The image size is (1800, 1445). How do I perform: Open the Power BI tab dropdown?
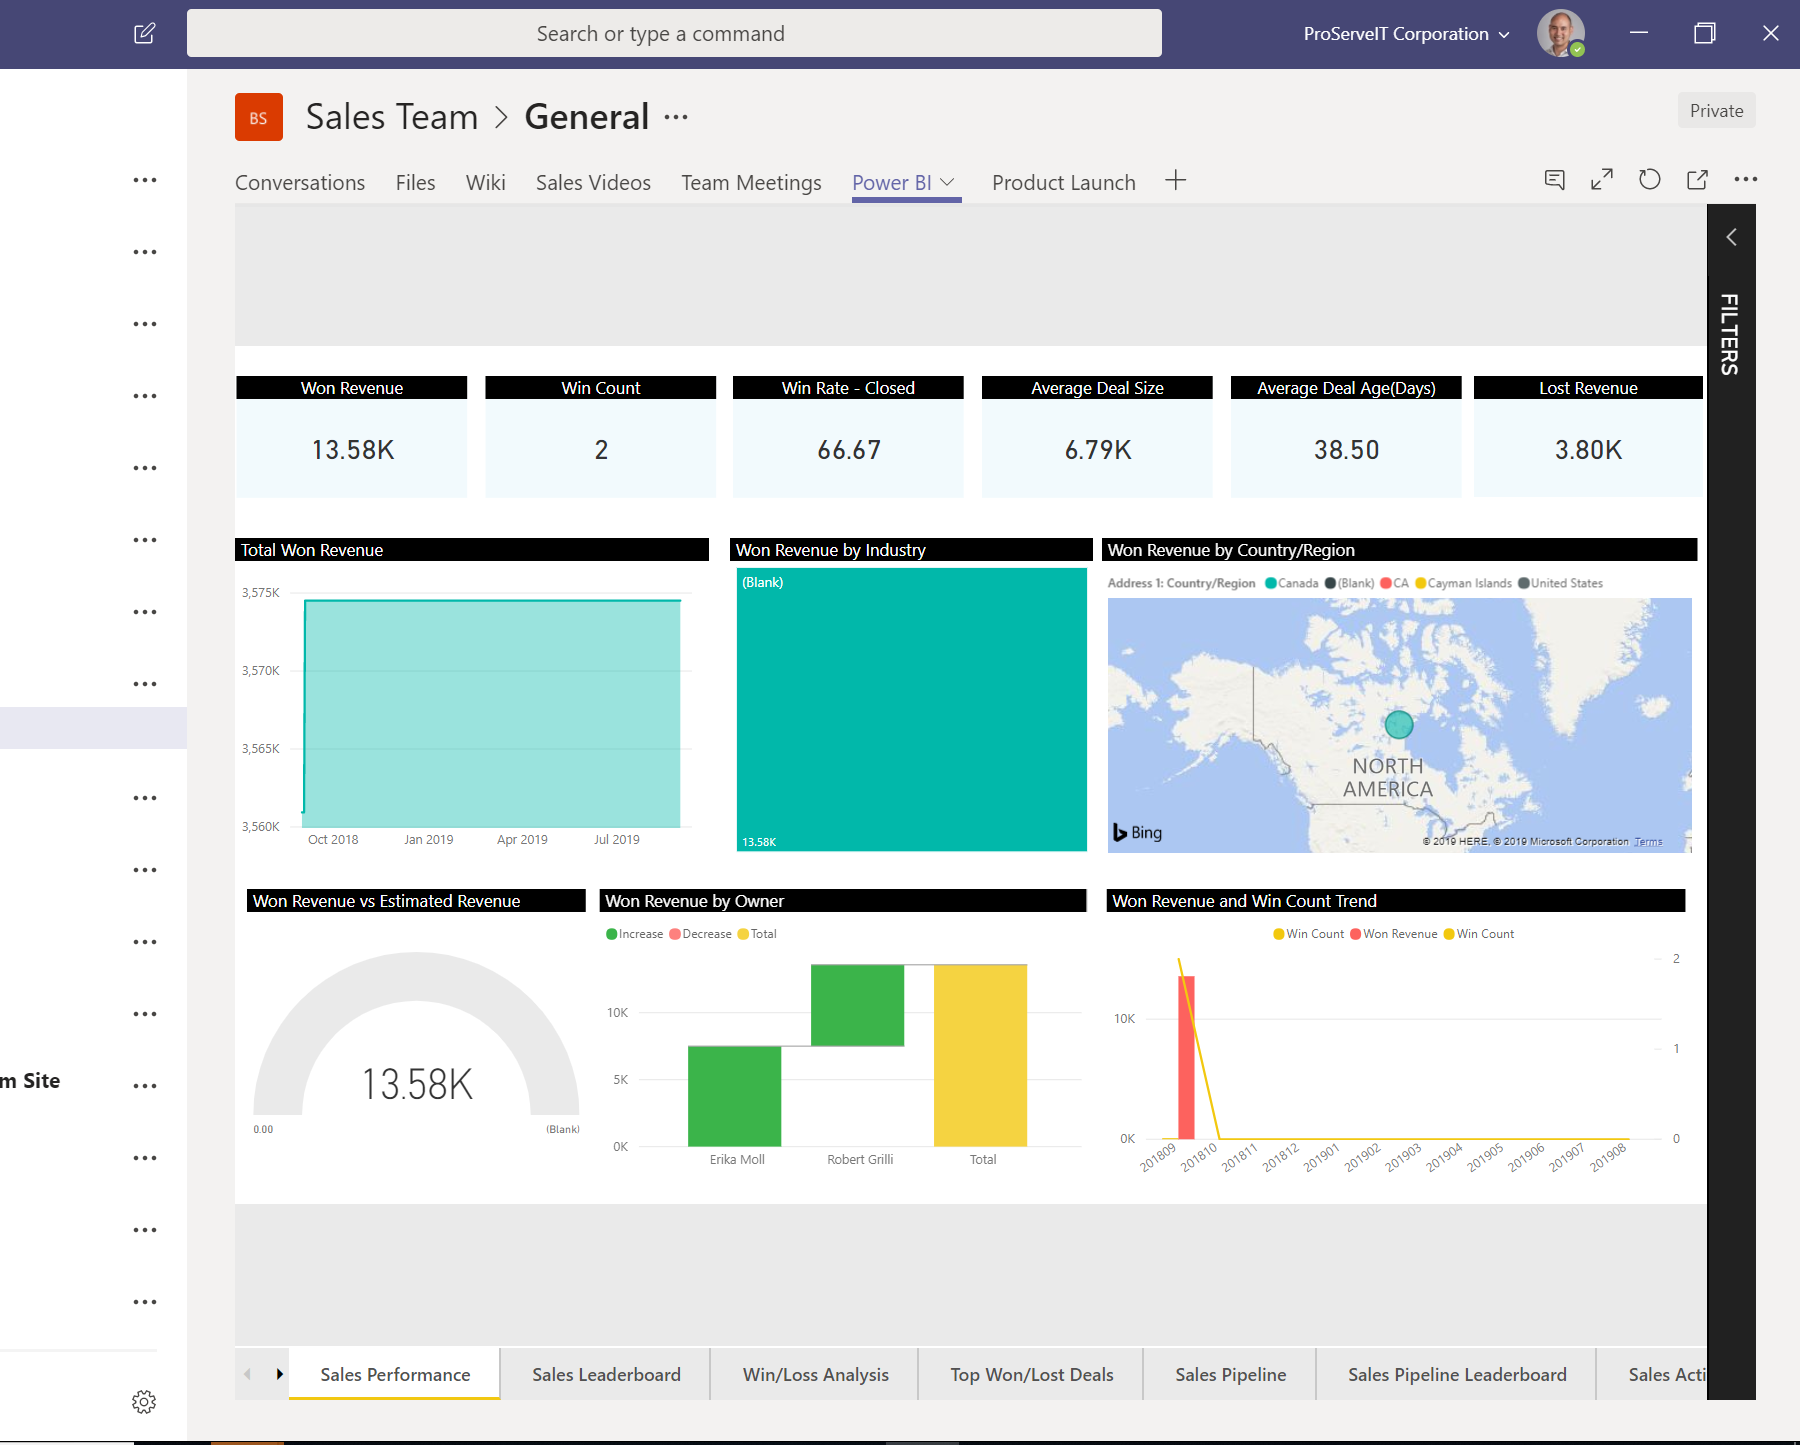pos(948,182)
